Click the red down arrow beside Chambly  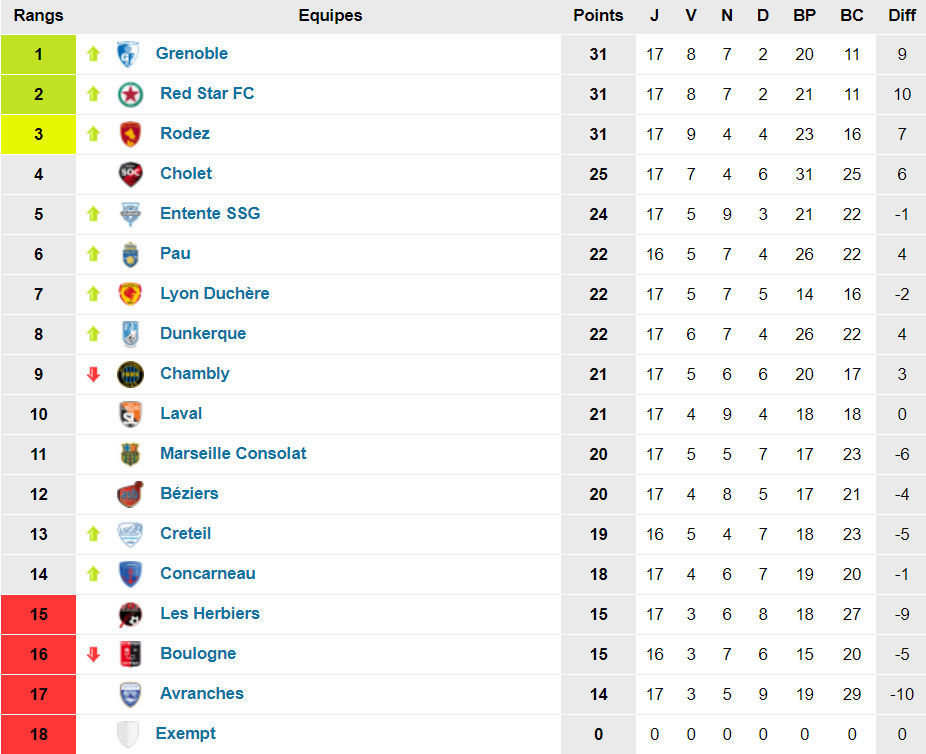click(x=94, y=374)
